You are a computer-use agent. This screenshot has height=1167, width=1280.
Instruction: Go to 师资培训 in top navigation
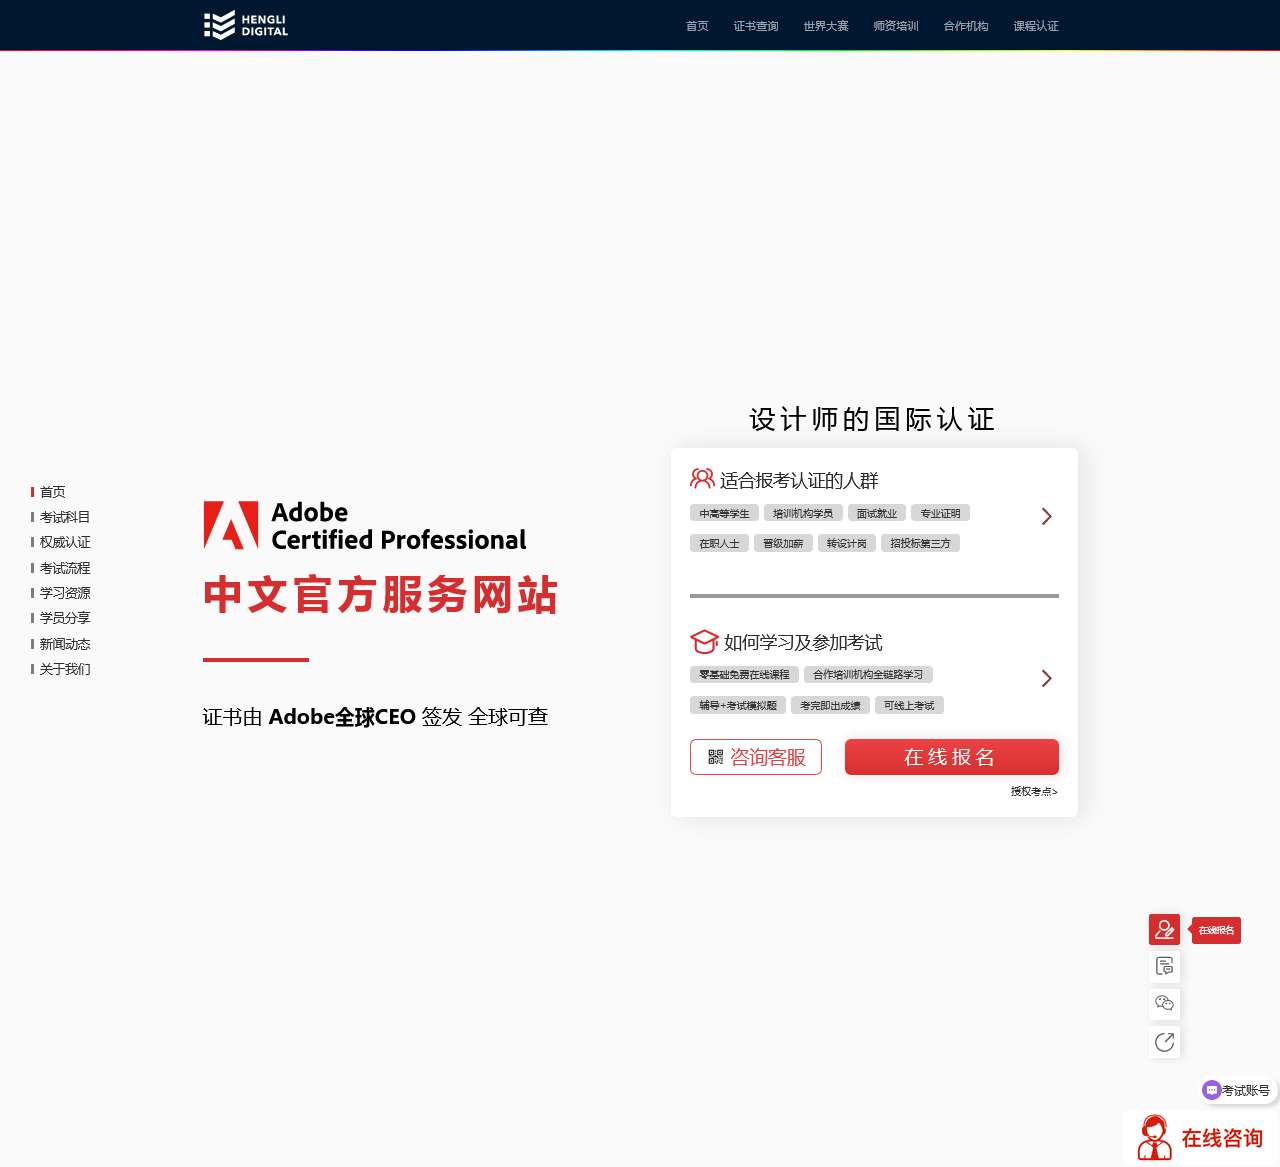895,26
